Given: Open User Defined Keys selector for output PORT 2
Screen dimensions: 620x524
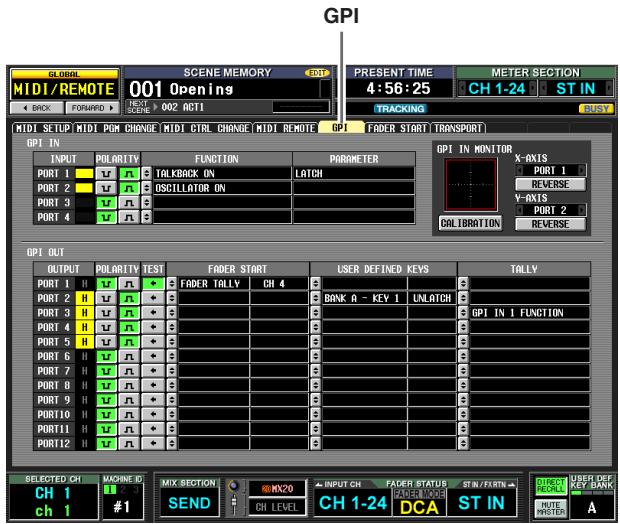Looking at the screenshot, I should [x=316, y=298].
